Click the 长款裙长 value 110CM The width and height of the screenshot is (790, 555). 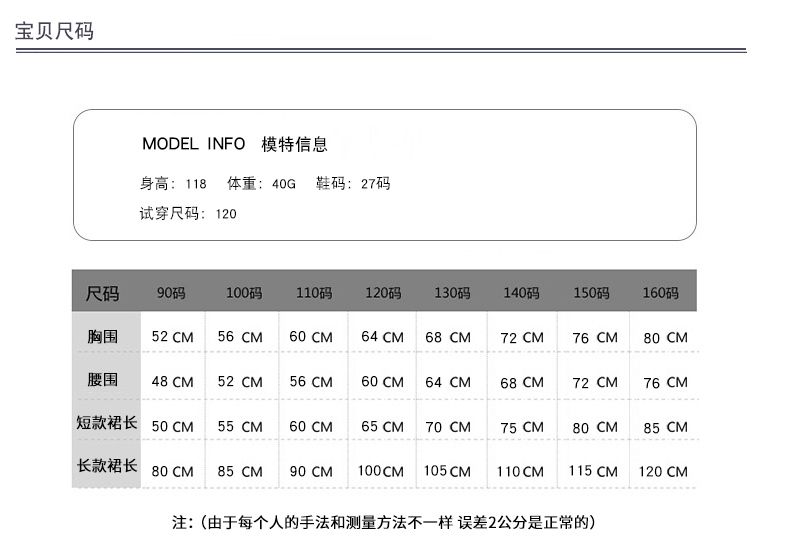(520, 471)
